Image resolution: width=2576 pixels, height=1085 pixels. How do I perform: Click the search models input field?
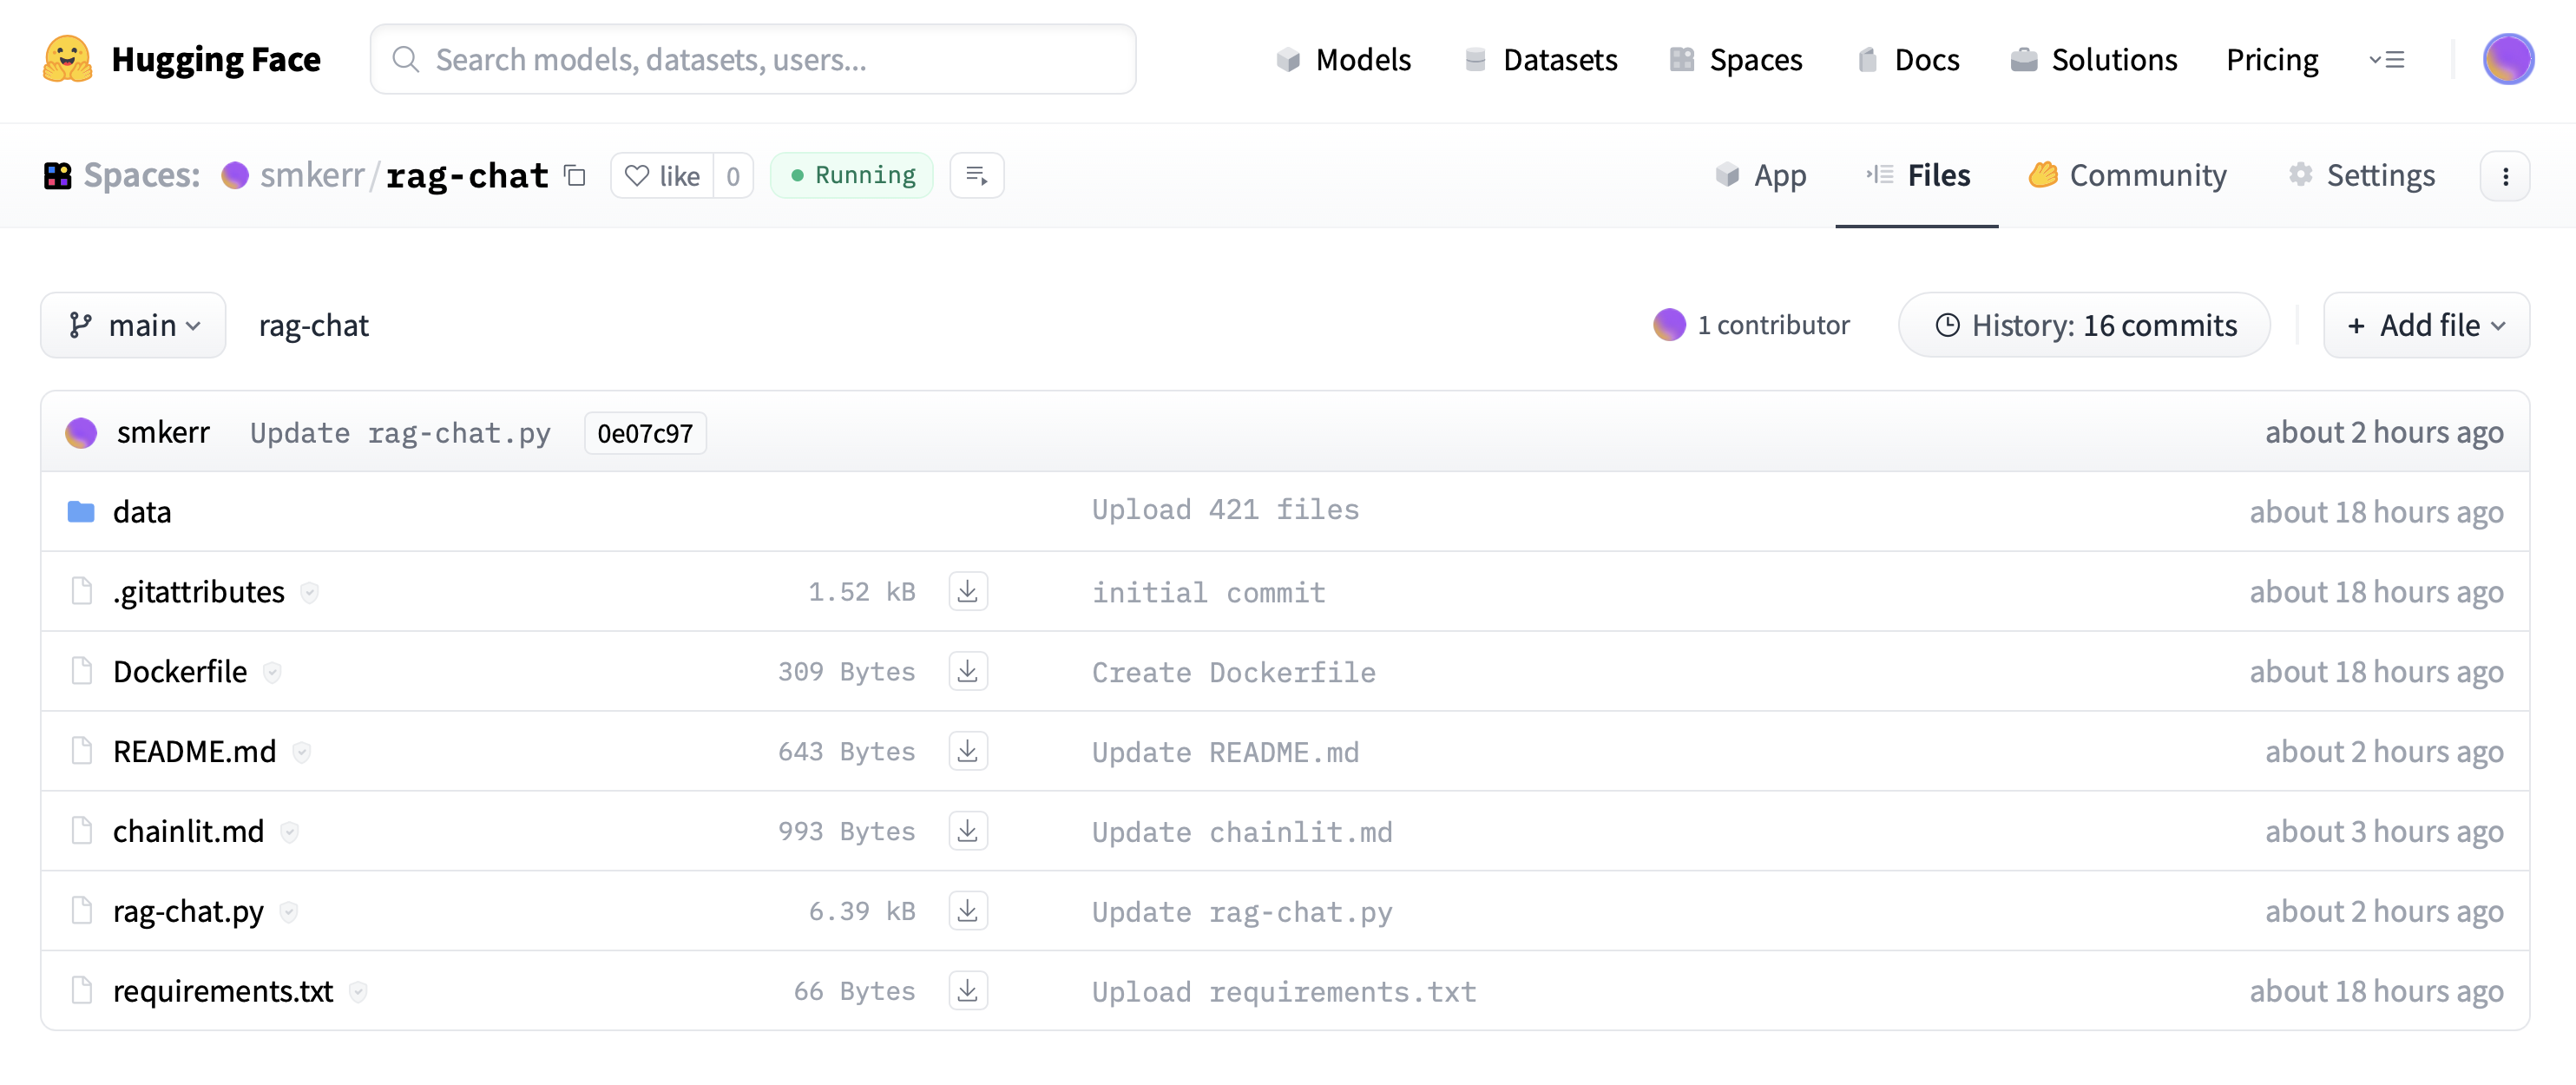[x=752, y=59]
